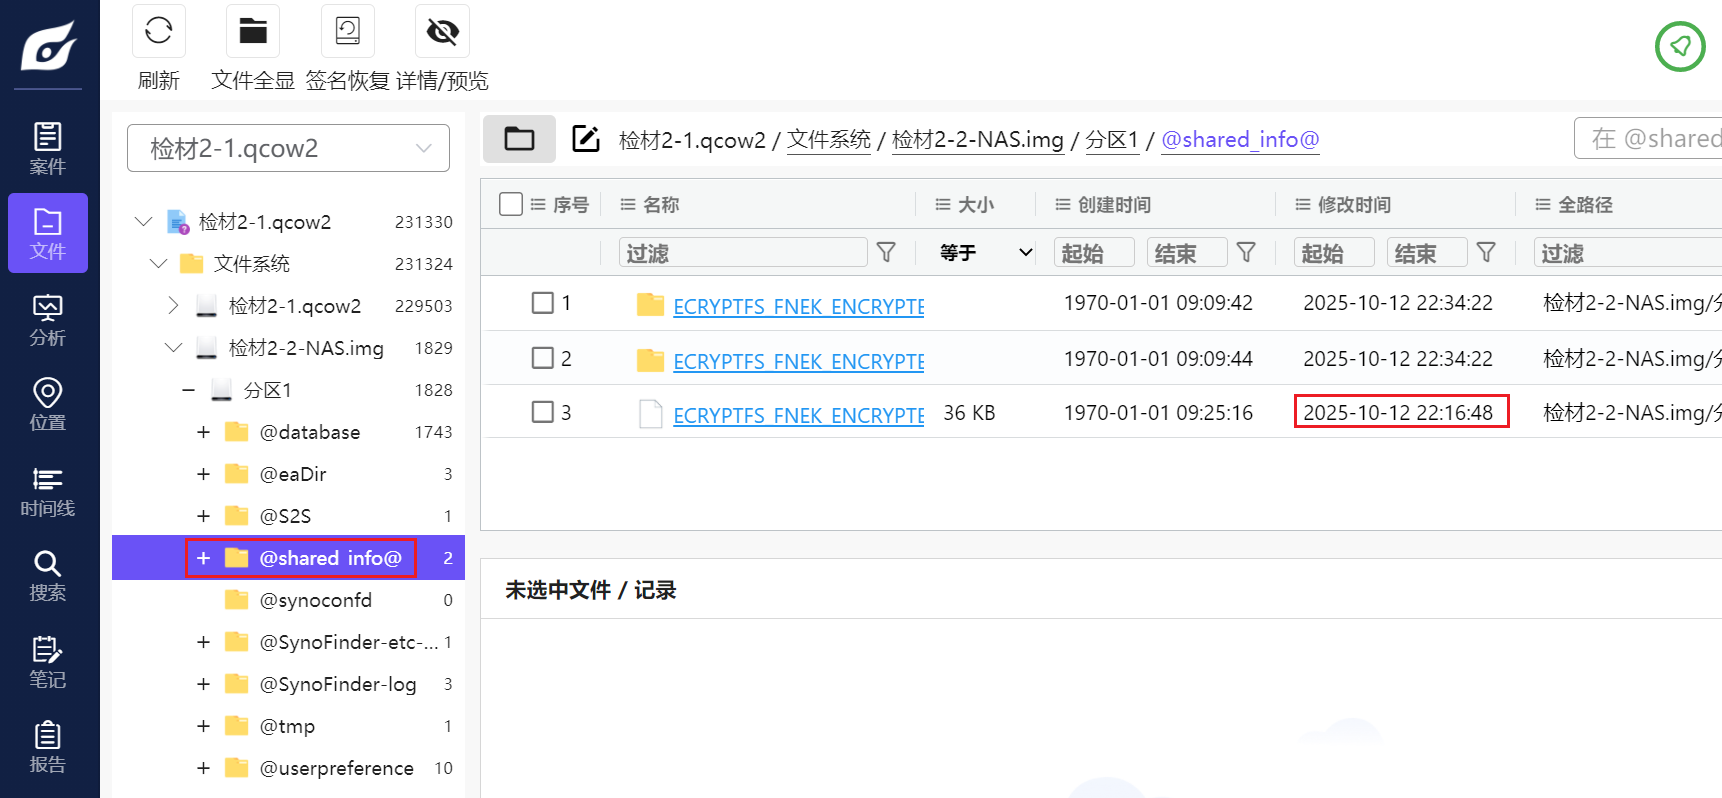Open the second ECRYPTFS_FNEK_ENCRYPTED folder link
The height and width of the screenshot is (798, 1722).
(x=798, y=361)
